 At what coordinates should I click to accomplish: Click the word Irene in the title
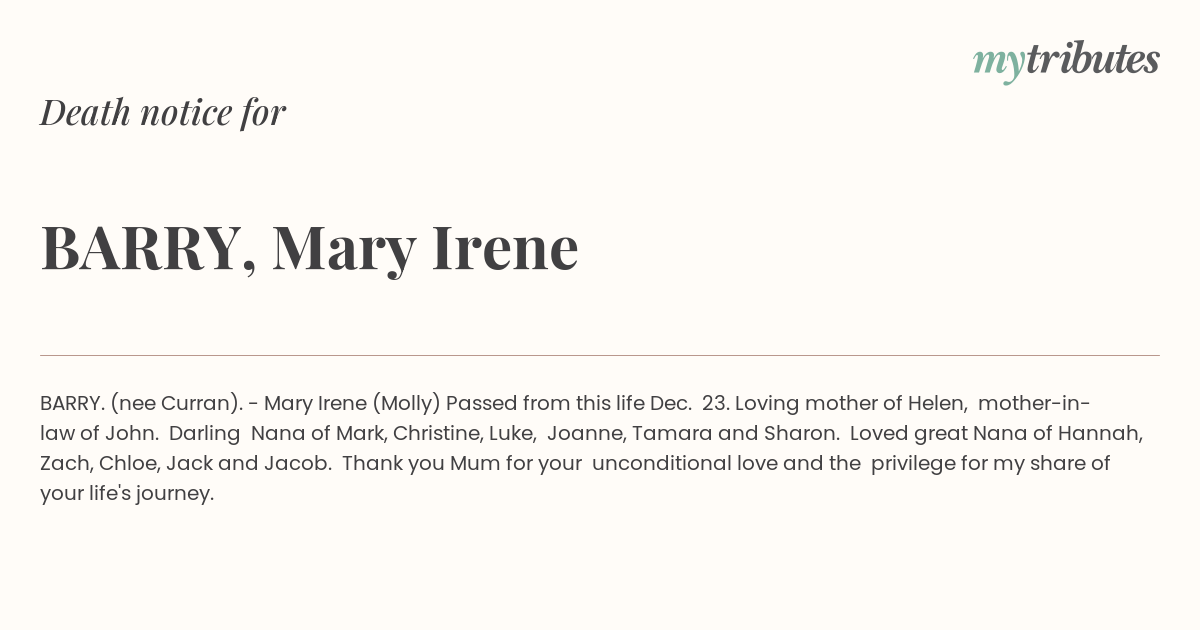tap(505, 247)
